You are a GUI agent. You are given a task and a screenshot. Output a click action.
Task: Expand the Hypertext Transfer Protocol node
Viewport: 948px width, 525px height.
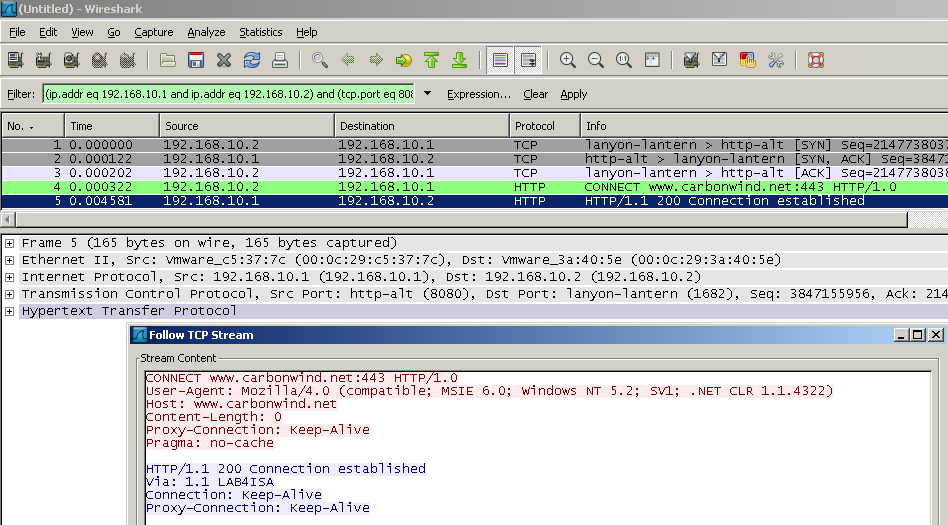[x=10, y=311]
